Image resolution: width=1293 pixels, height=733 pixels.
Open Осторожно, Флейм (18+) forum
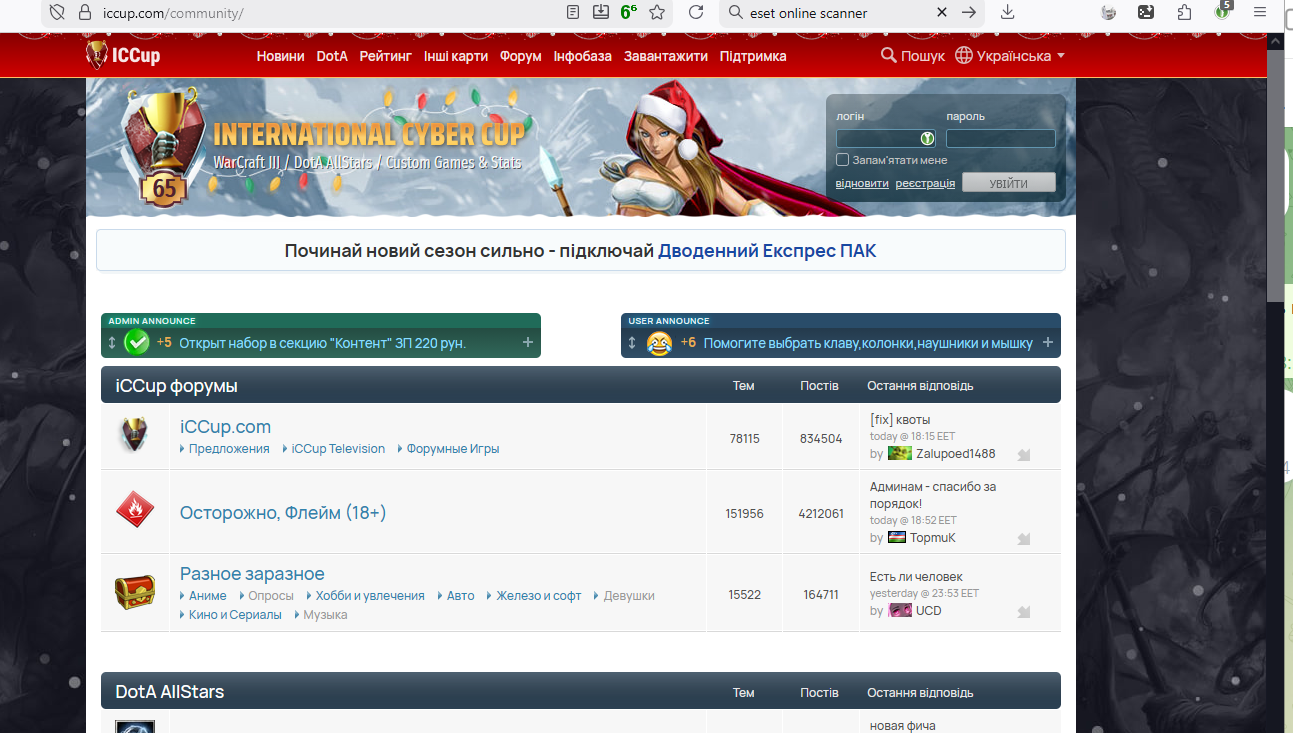pyautogui.click(x=283, y=513)
